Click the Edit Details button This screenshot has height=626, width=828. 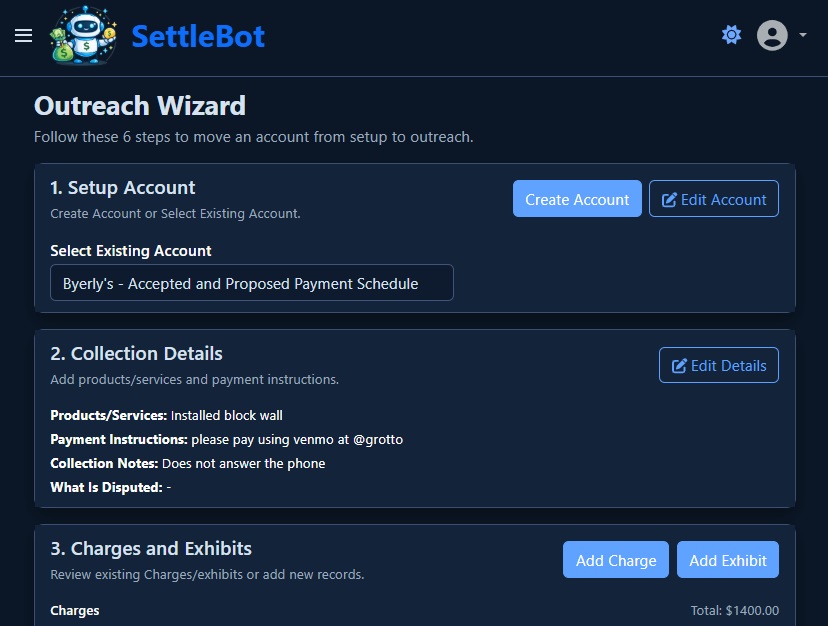718,365
